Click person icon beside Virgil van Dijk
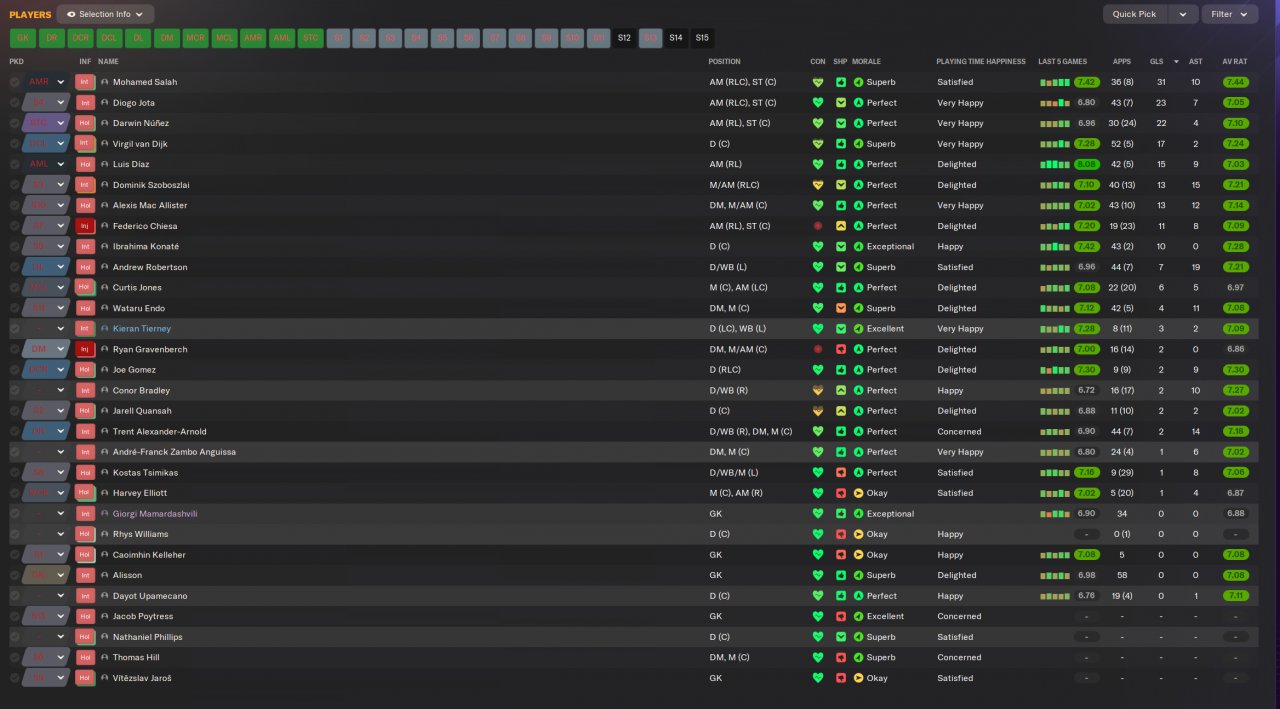Image resolution: width=1280 pixels, height=709 pixels. (x=105, y=144)
